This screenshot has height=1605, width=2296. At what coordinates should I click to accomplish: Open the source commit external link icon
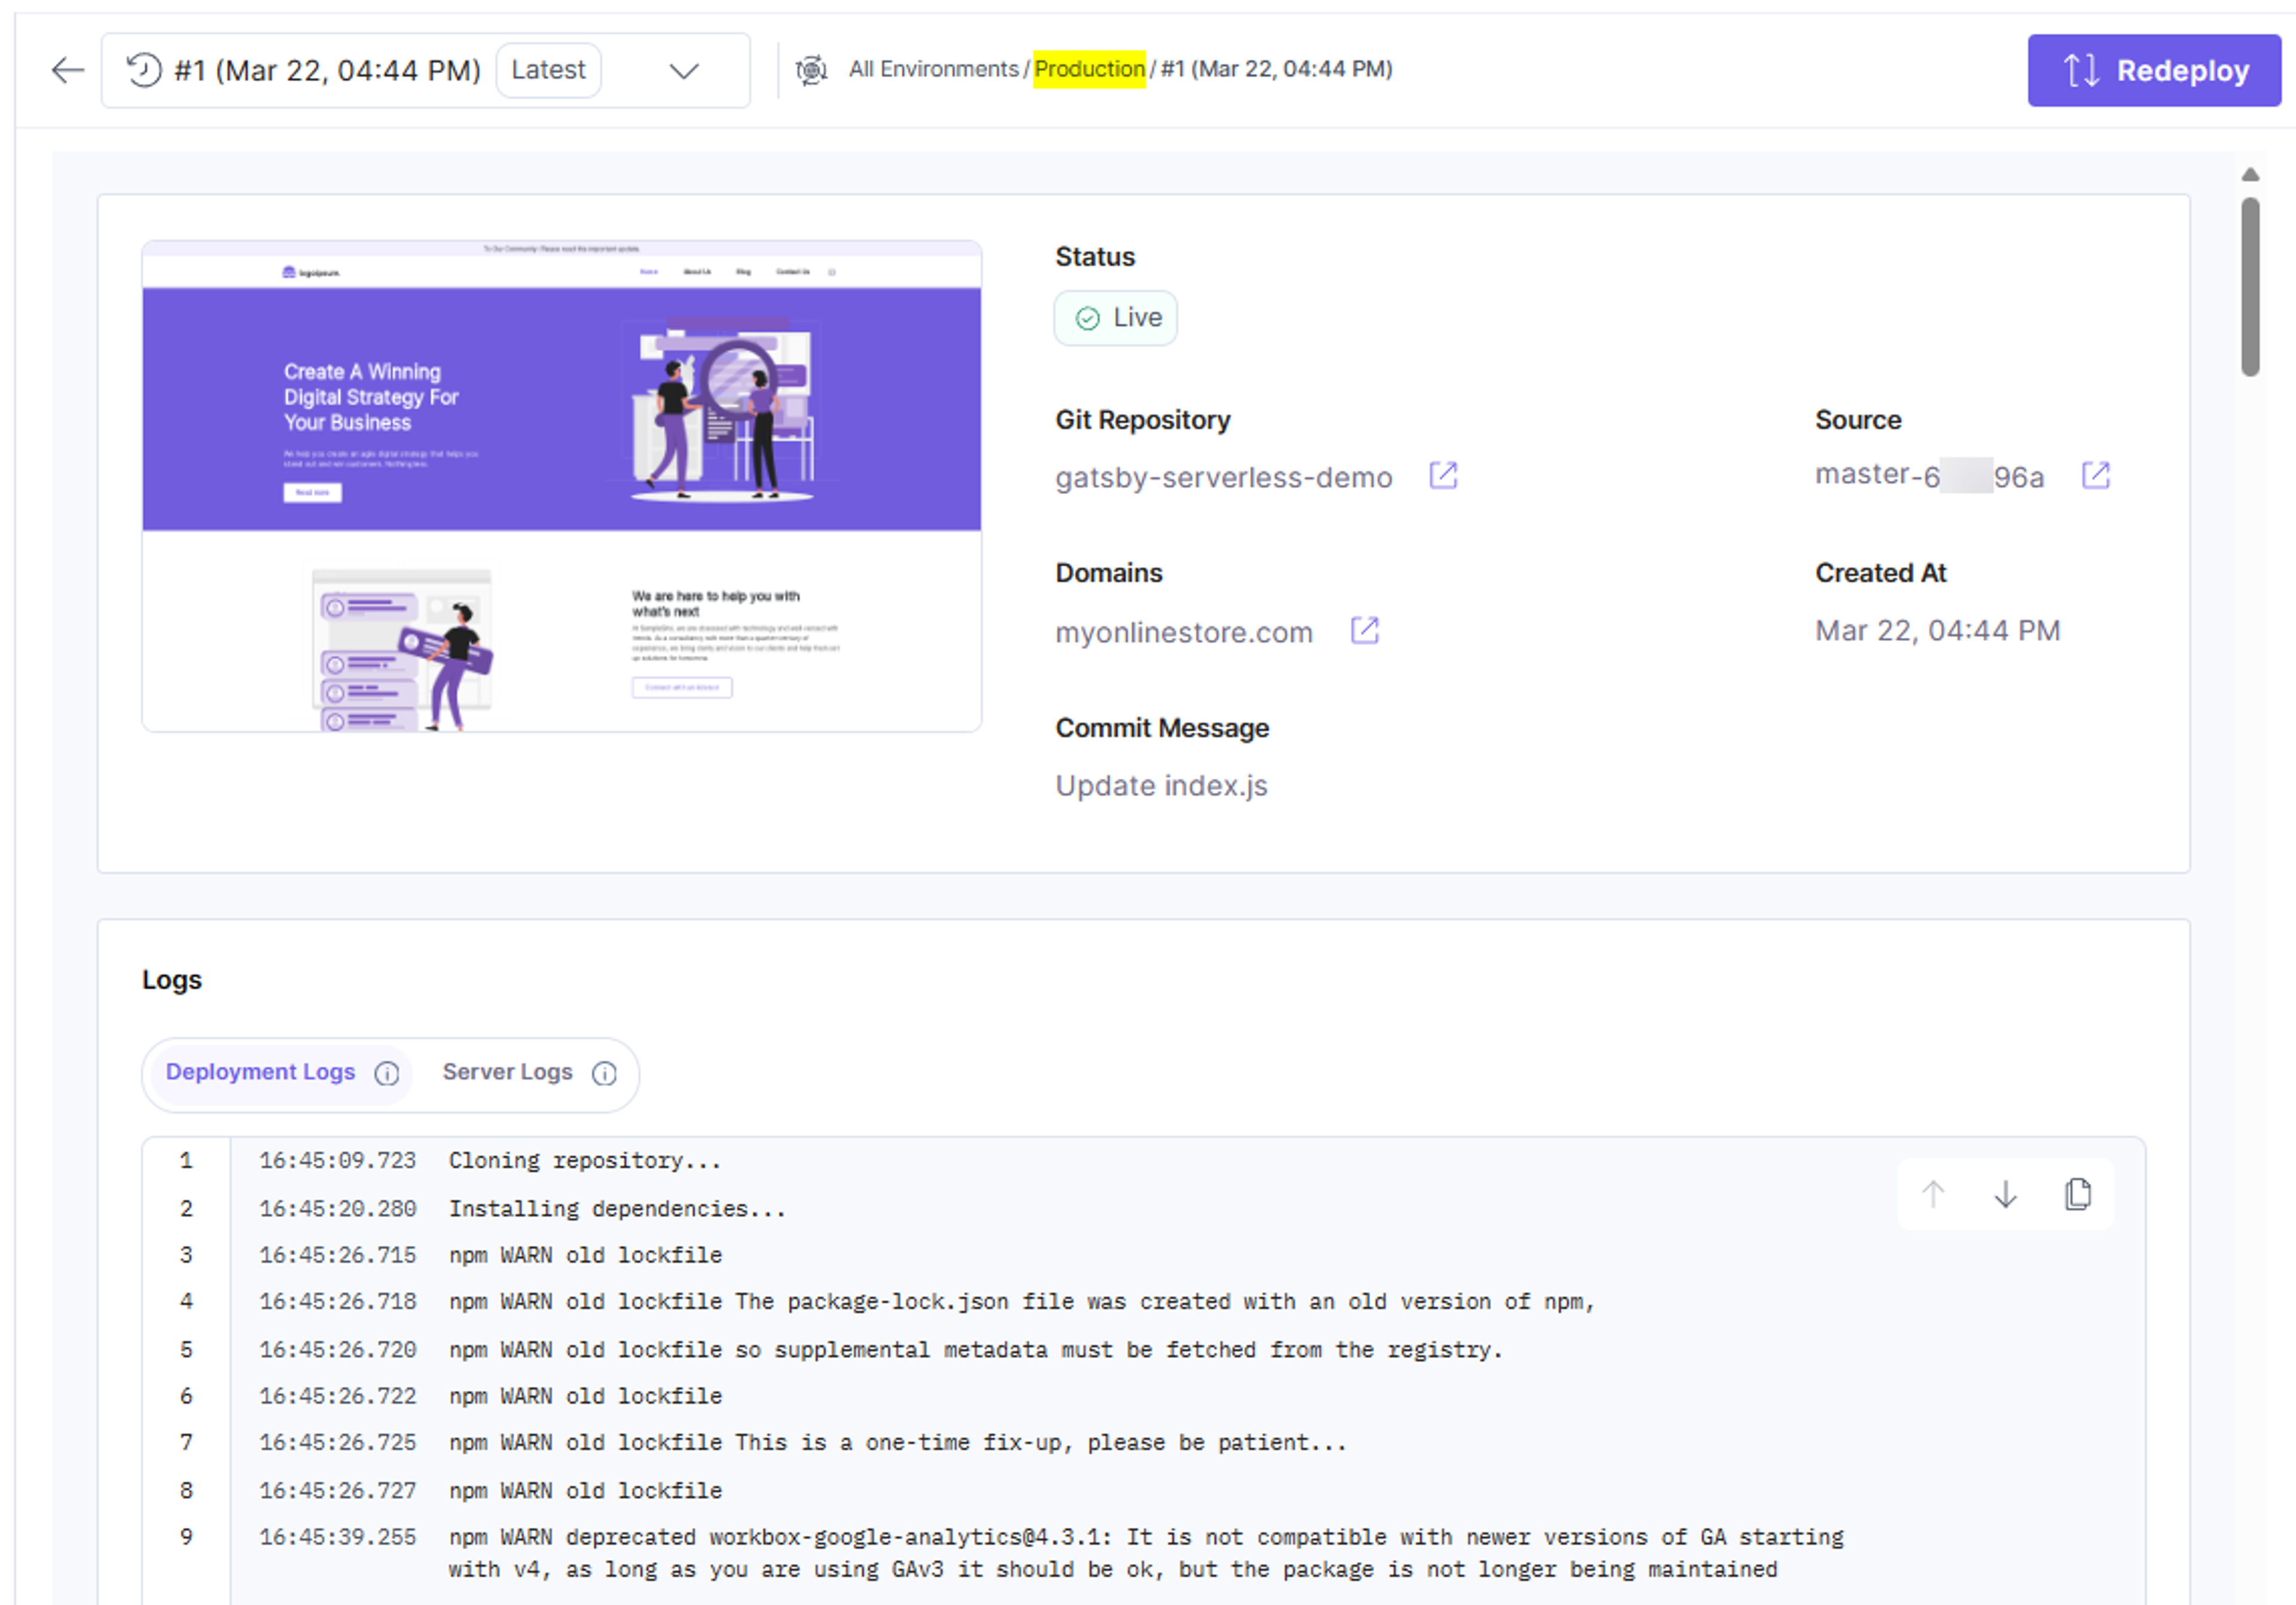pos(2095,475)
